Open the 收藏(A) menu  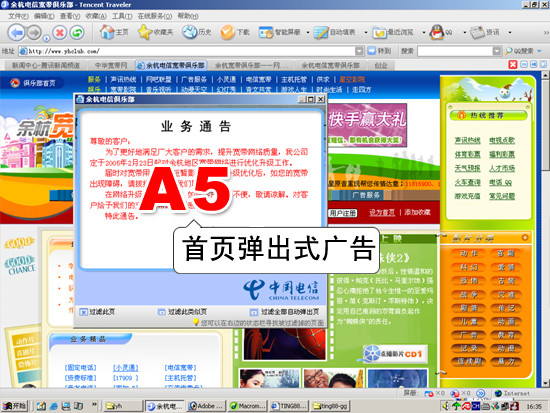pyautogui.click(x=96, y=16)
